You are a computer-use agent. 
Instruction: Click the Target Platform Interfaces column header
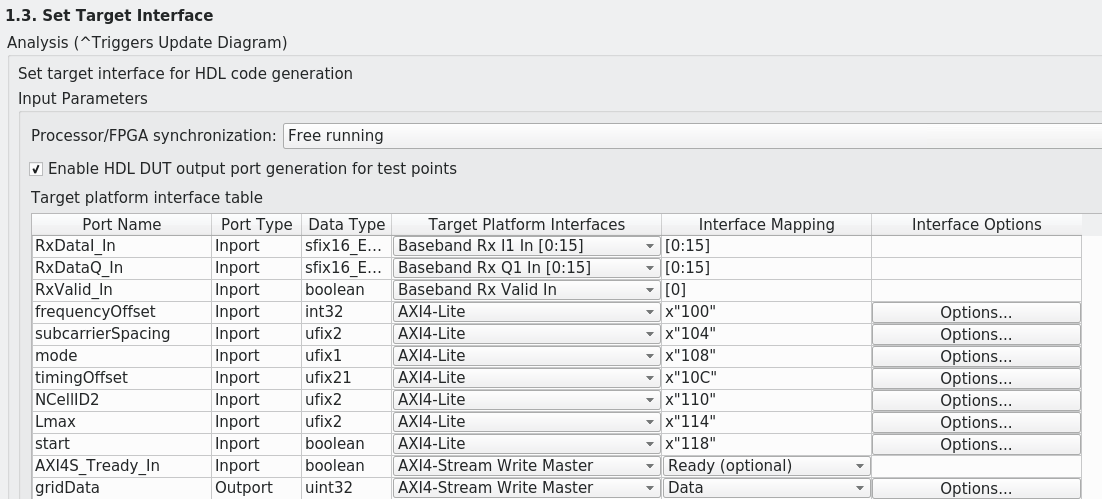526,225
